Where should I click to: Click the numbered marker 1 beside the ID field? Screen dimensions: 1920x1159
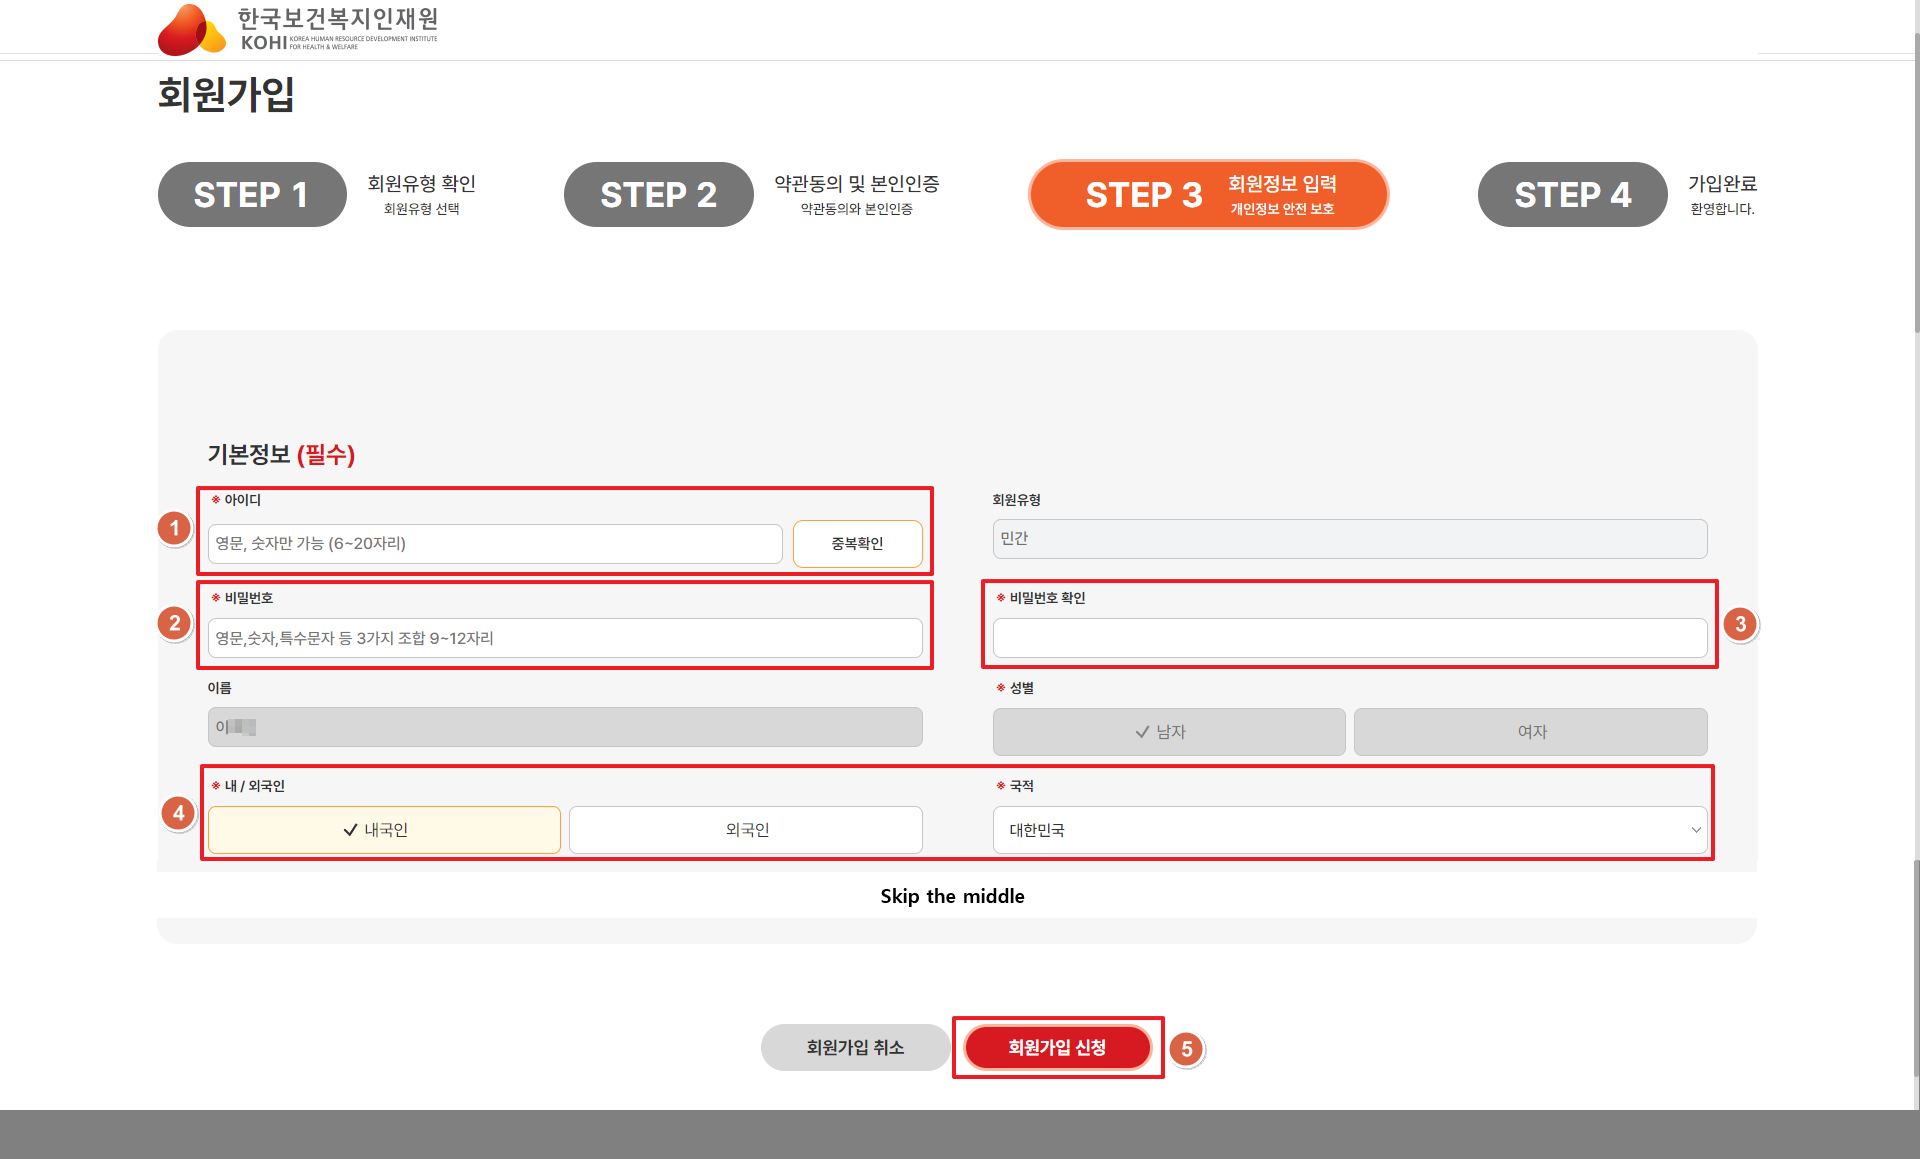(x=175, y=529)
